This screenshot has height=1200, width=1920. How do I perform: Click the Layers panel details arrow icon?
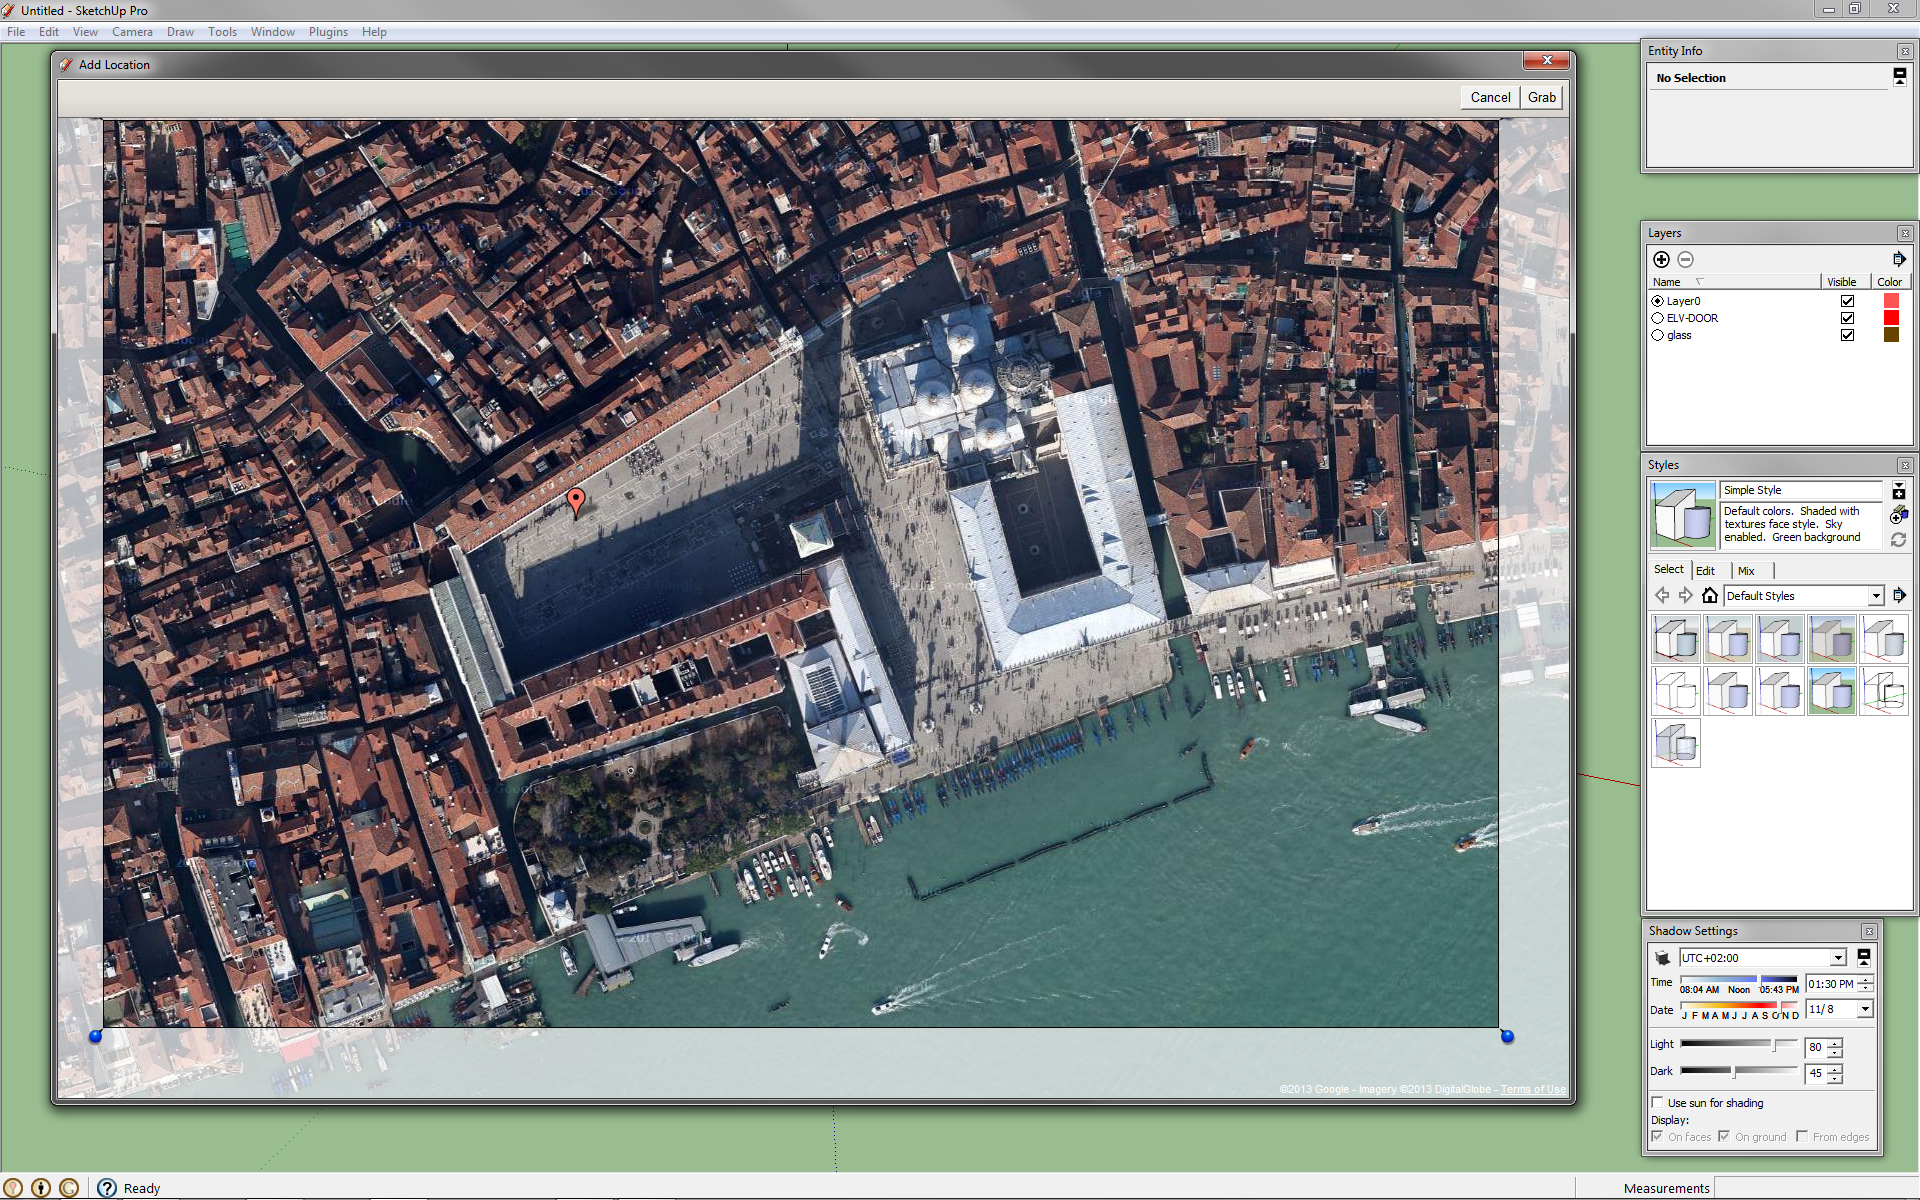point(1898,260)
